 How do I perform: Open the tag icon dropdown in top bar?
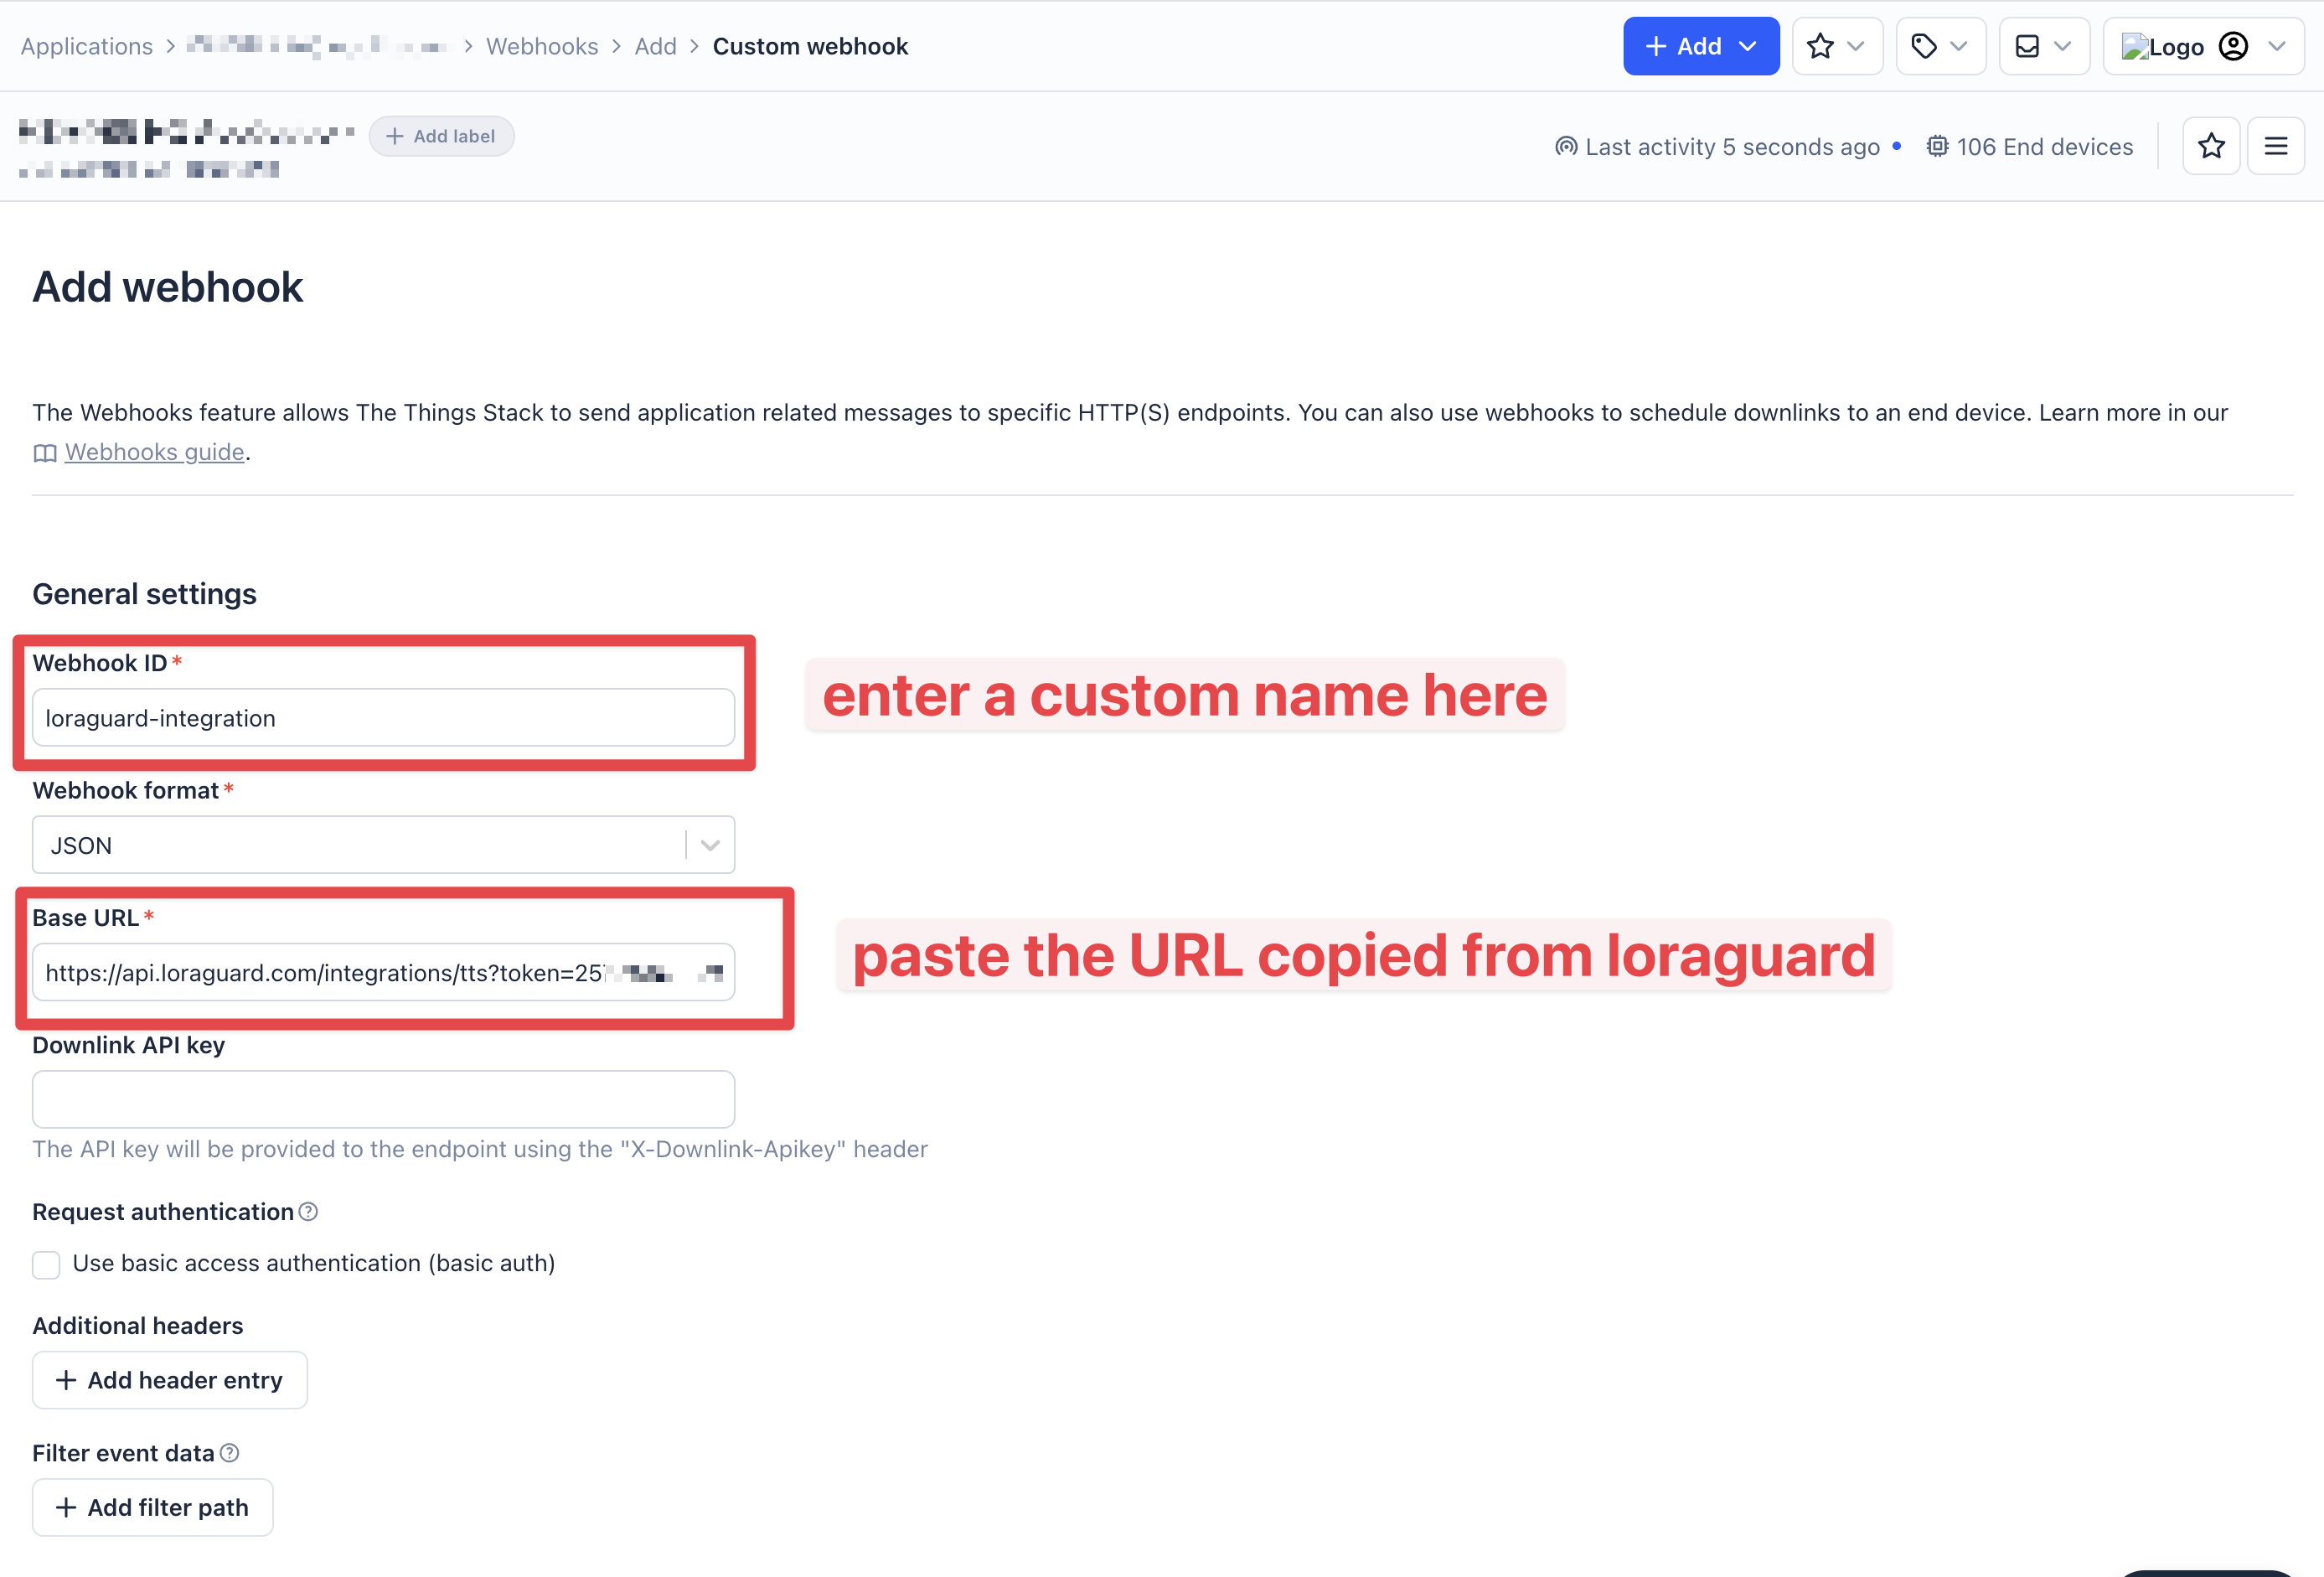pos(1939,46)
